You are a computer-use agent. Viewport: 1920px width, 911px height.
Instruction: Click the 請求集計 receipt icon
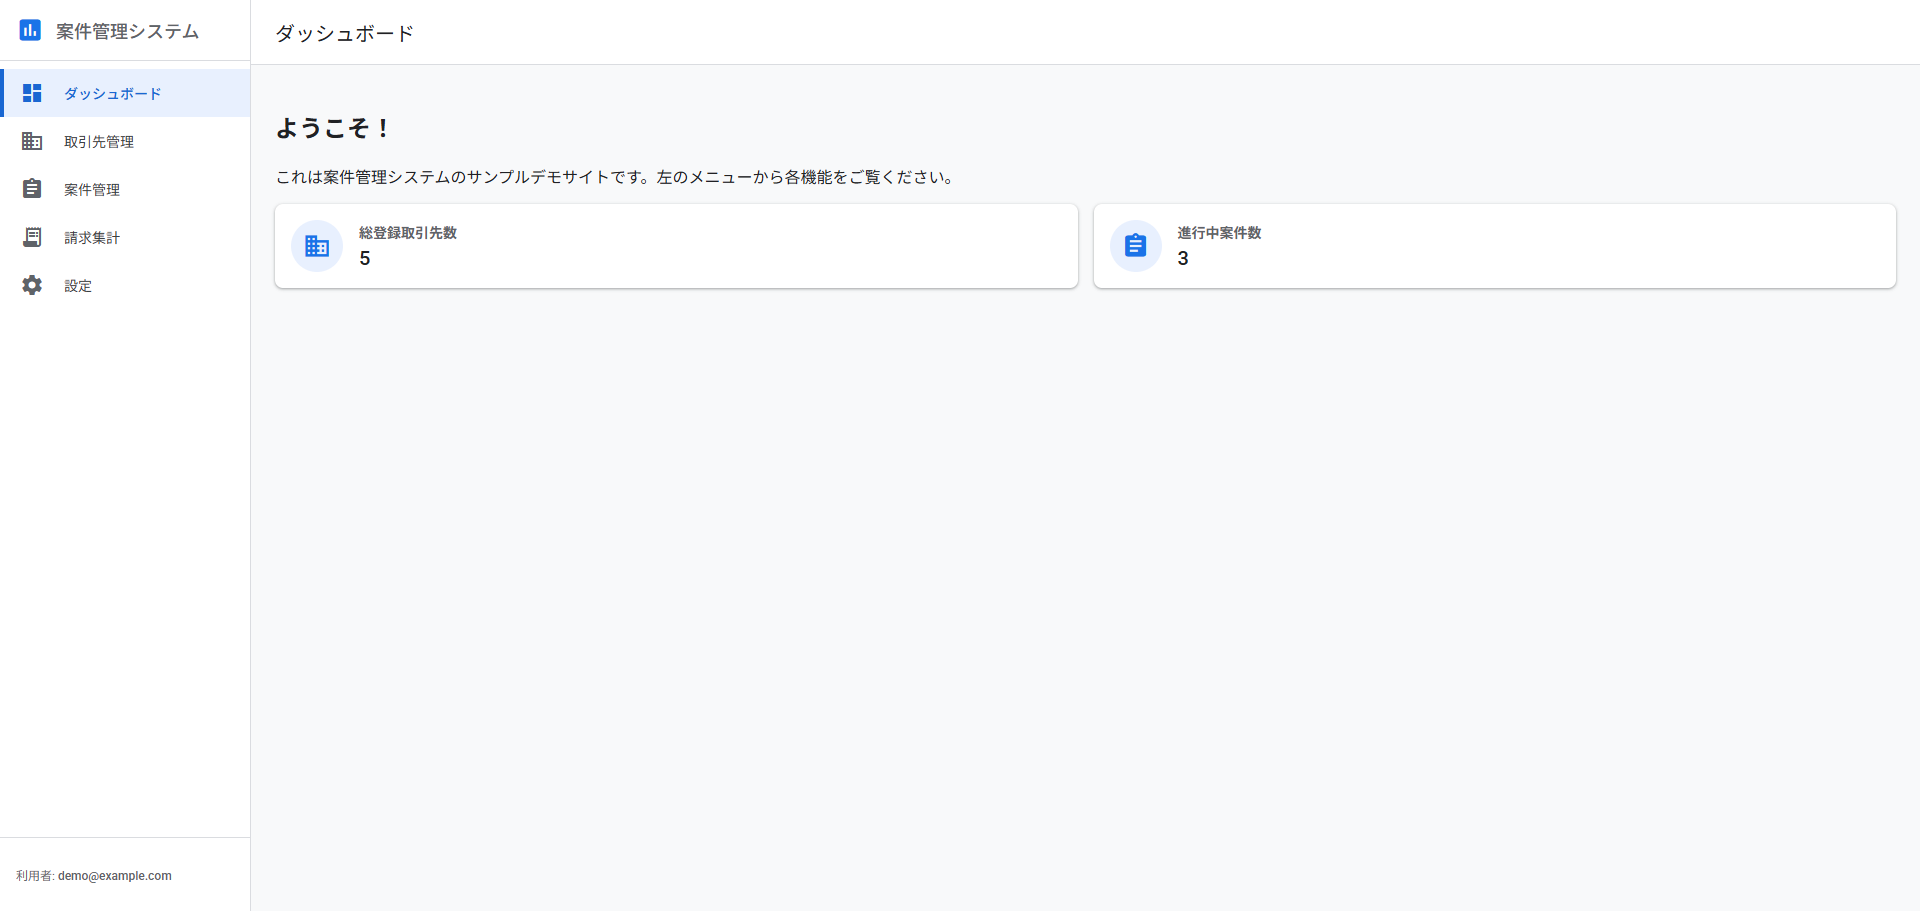coord(32,237)
